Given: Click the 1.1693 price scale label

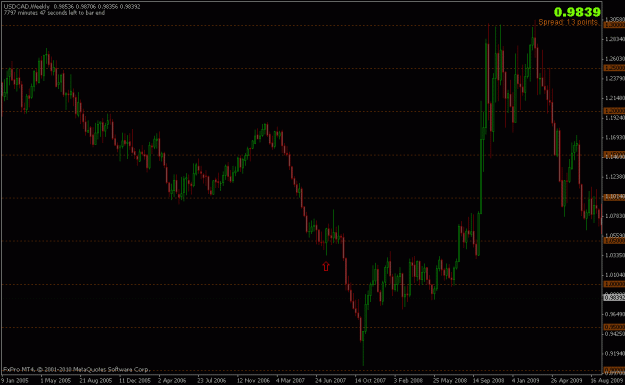Looking at the screenshot, I should [615, 138].
